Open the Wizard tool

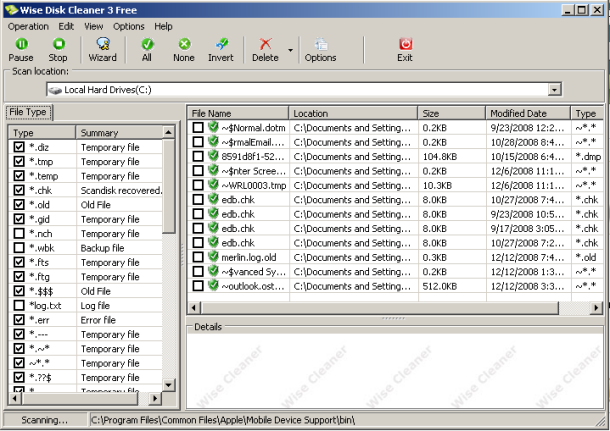tap(103, 50)
